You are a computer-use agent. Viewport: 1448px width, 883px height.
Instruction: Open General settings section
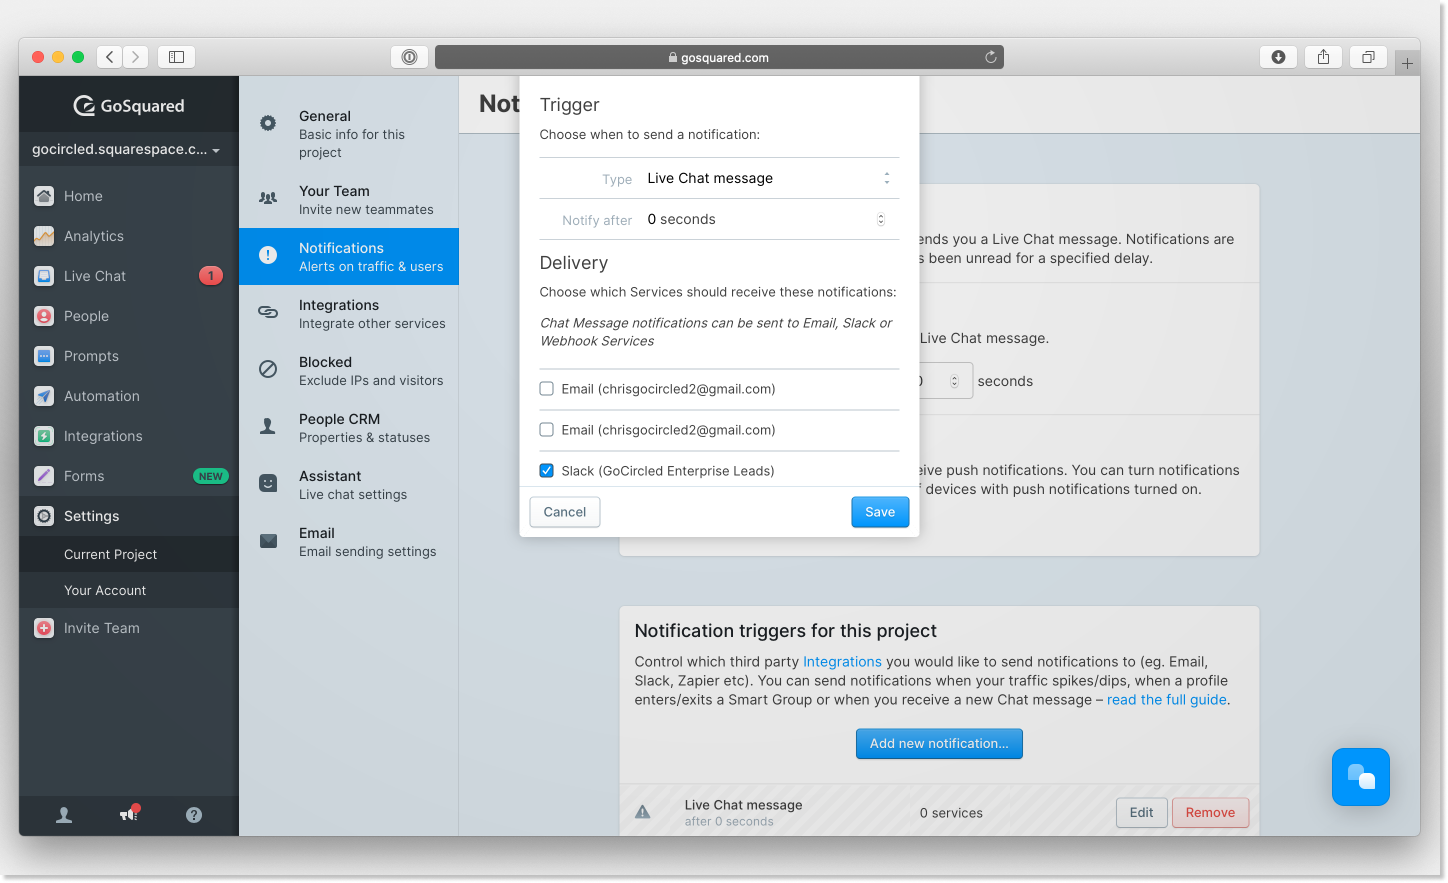(x=349, y=134)
